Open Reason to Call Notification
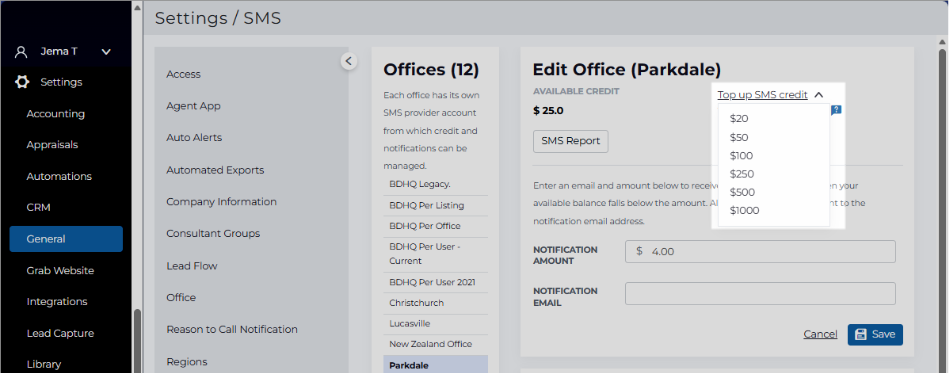This screenshot has width=949, height=373. point(232,329)
